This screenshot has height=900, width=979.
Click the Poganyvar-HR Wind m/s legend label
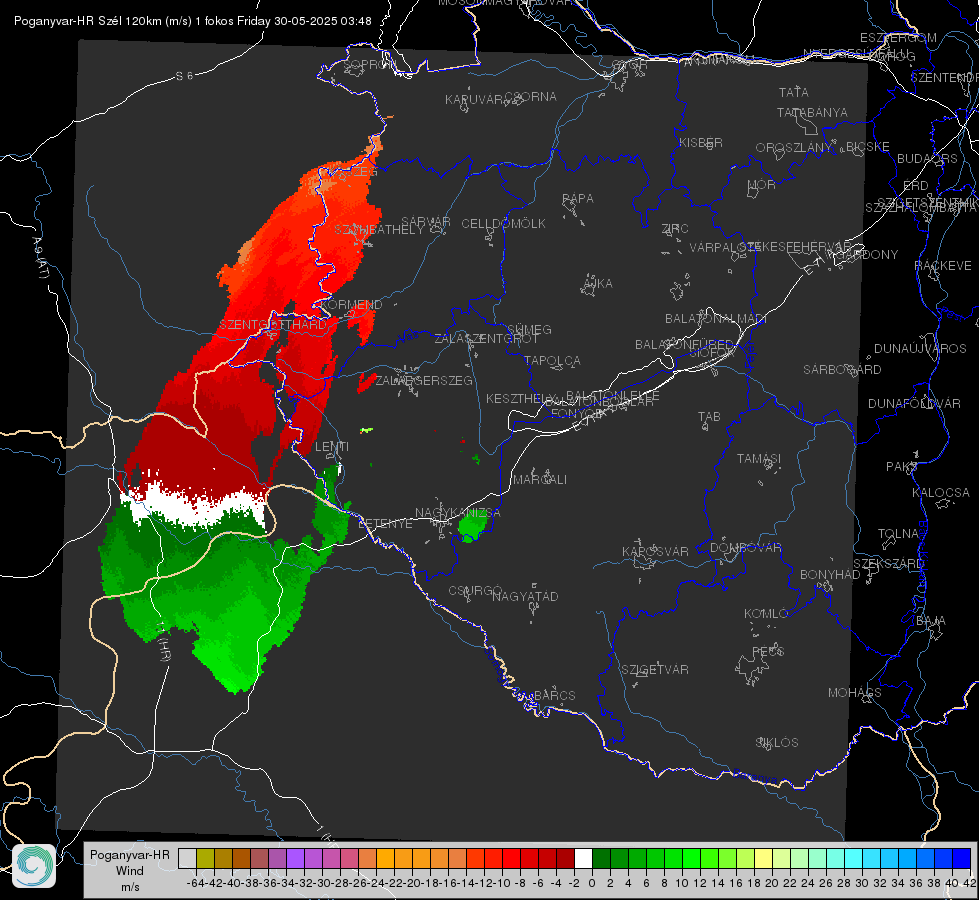point(130,871)
